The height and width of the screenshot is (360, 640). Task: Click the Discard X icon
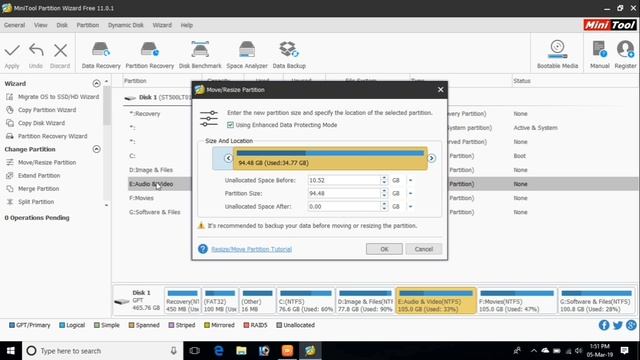[60, 51]
